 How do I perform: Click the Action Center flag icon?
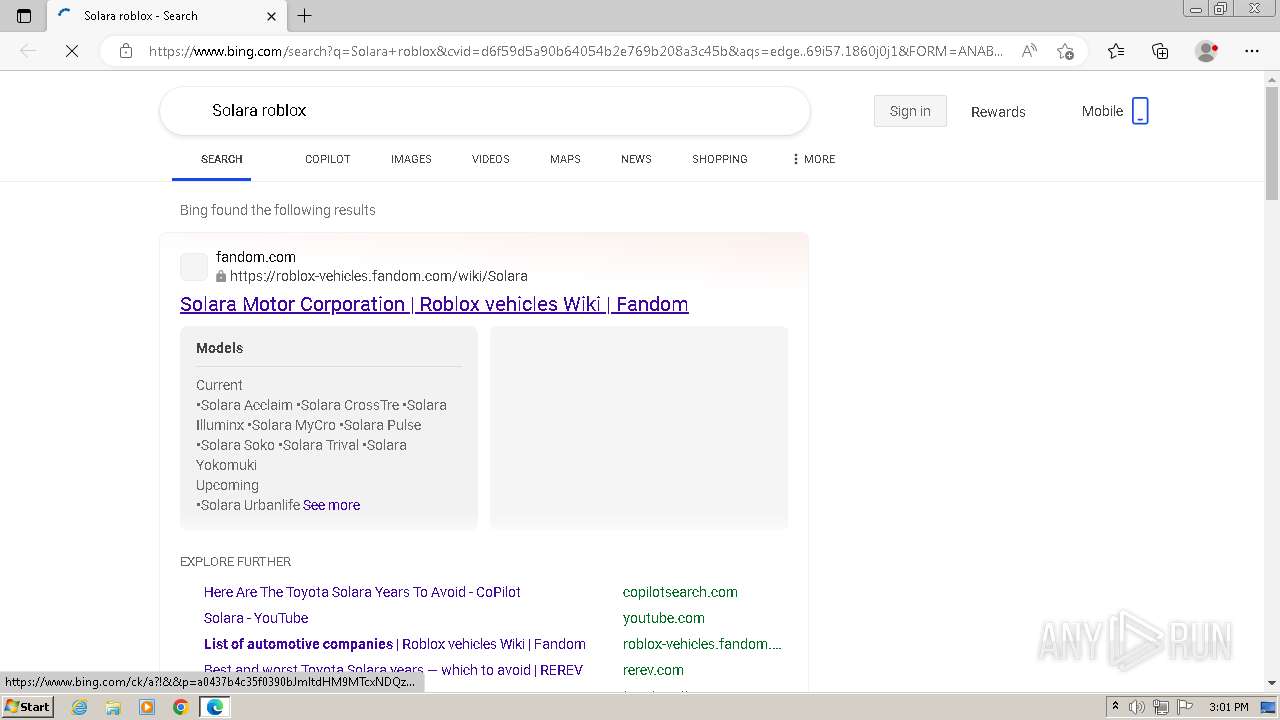[1184, 707]
